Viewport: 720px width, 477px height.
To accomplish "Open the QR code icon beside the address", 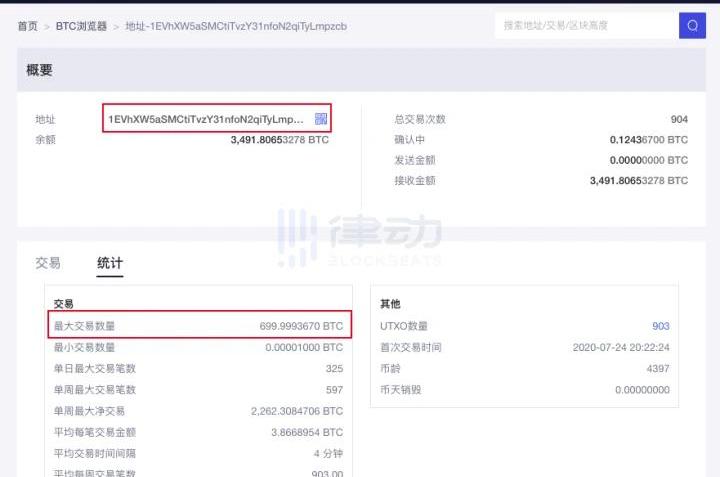I will tap(321, 119).
